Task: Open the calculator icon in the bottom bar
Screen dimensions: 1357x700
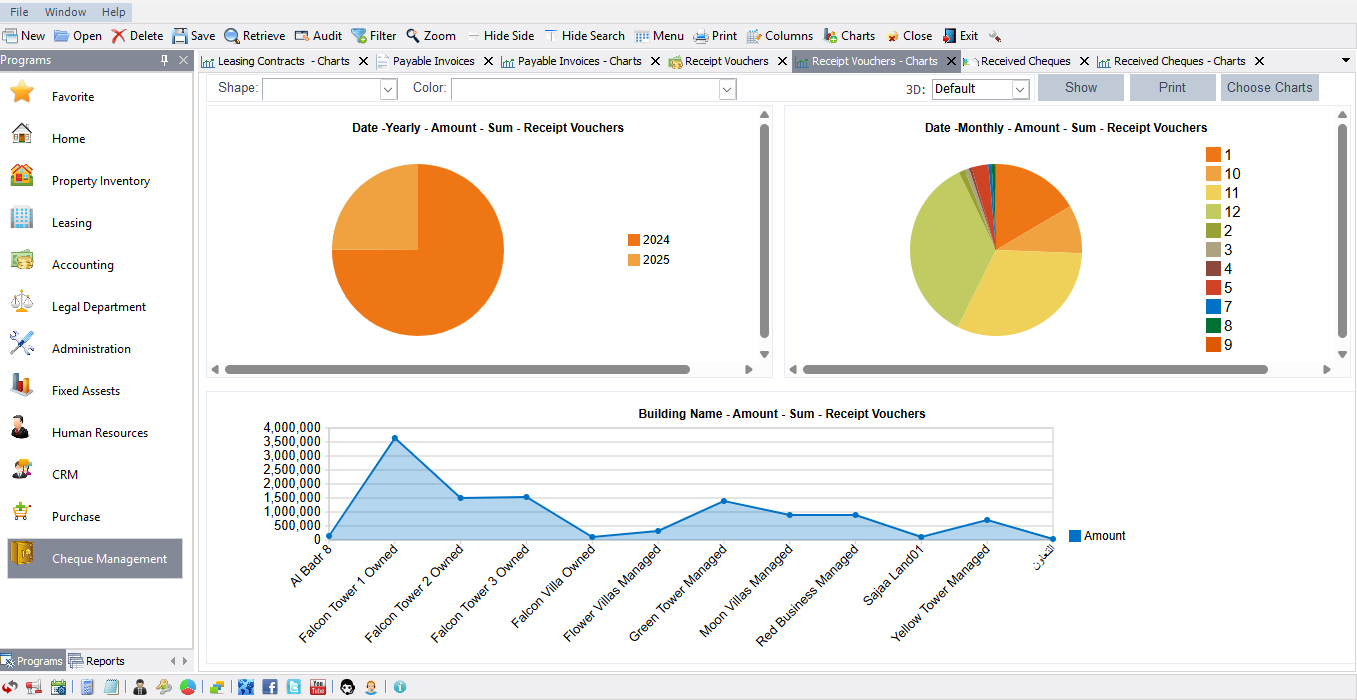Action: [87, 687]
